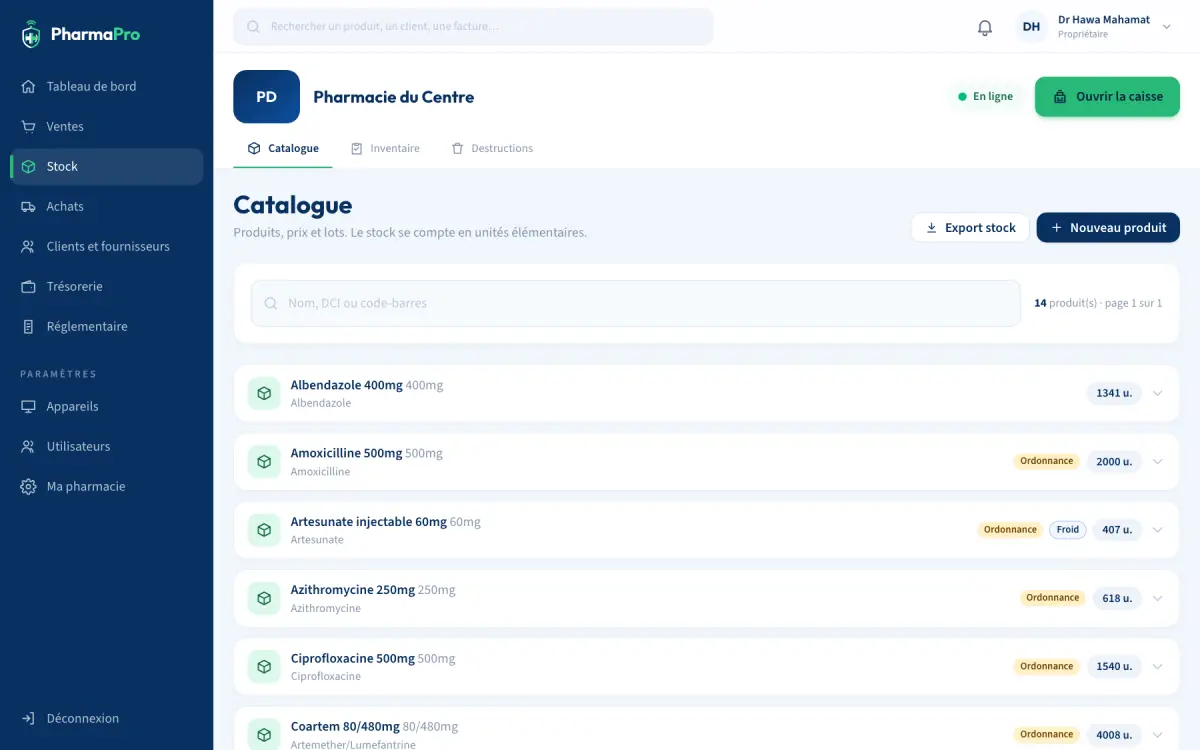This screenshot has height=750, width=1200.
Task: Expand the Albendazole 400mg row chevron
Action: (1158, 393)
